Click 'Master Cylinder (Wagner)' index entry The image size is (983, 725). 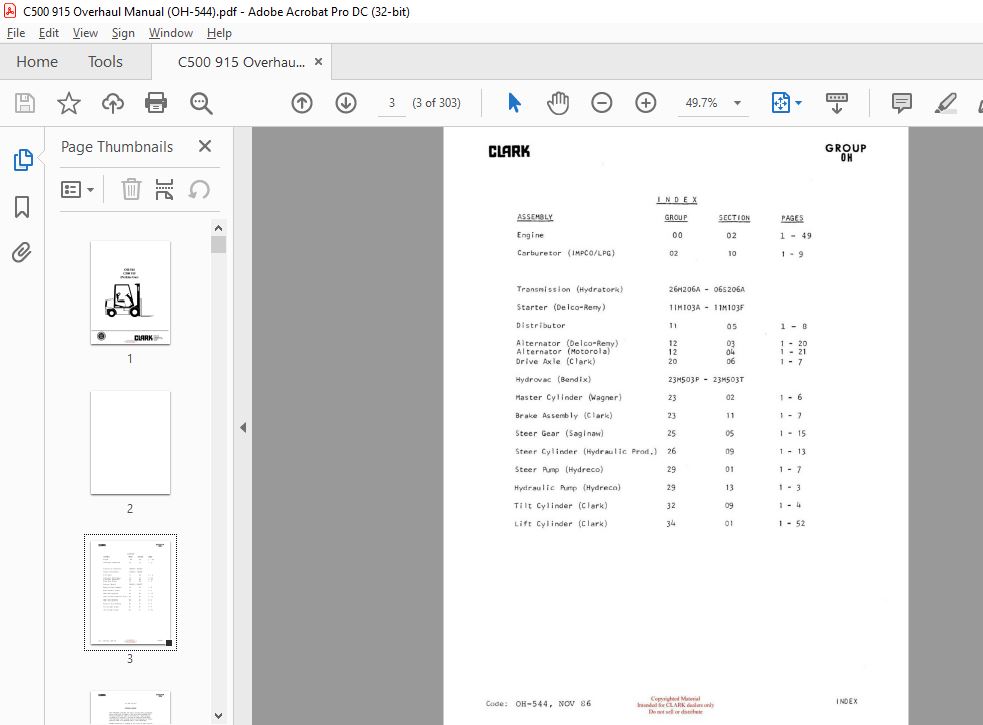568,398
